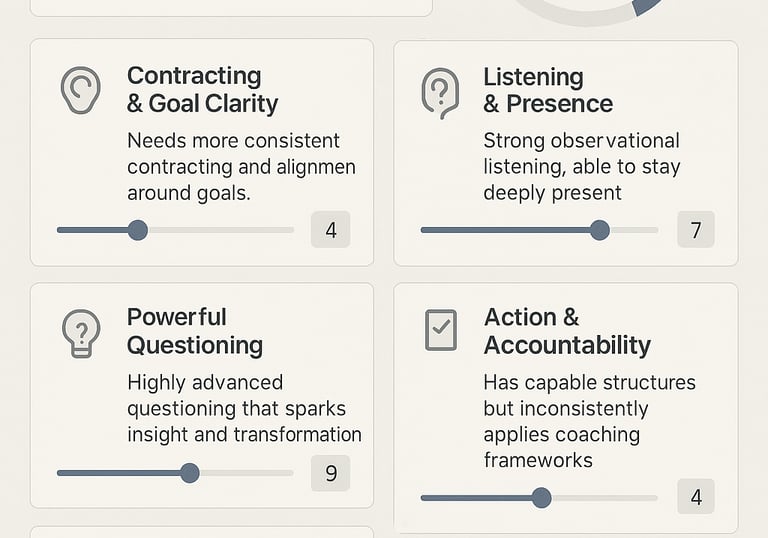Click the 'Strong observational listening' description text
The height and width of the screenshot is (538, 768).
pyautogui.click(x=580, y=166)
